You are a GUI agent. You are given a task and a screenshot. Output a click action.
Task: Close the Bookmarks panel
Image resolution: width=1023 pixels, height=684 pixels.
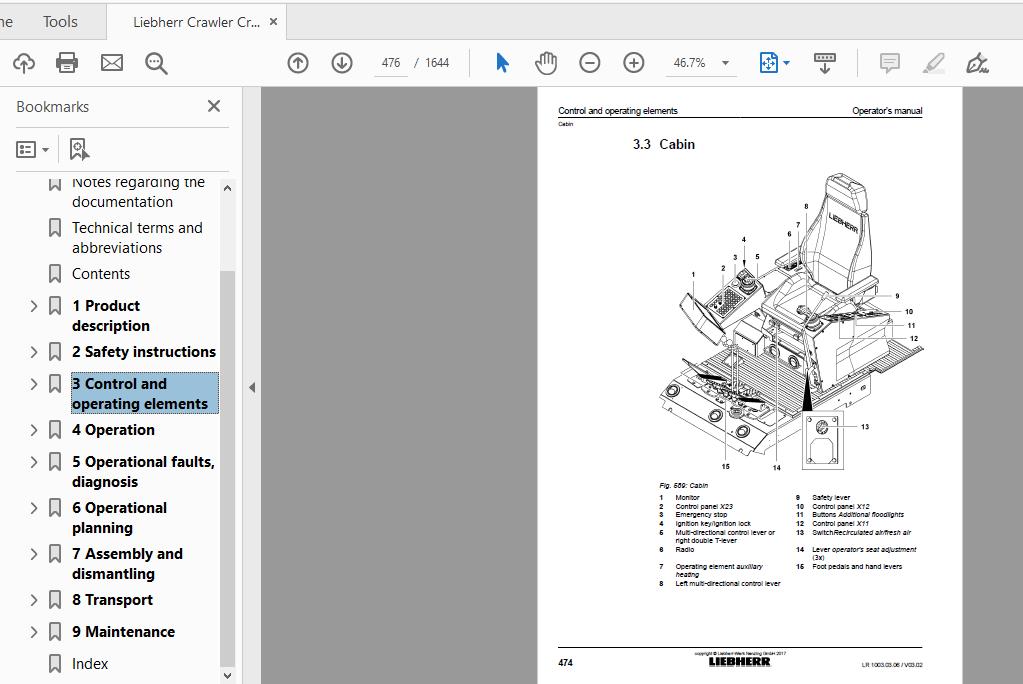pos(214,106)
